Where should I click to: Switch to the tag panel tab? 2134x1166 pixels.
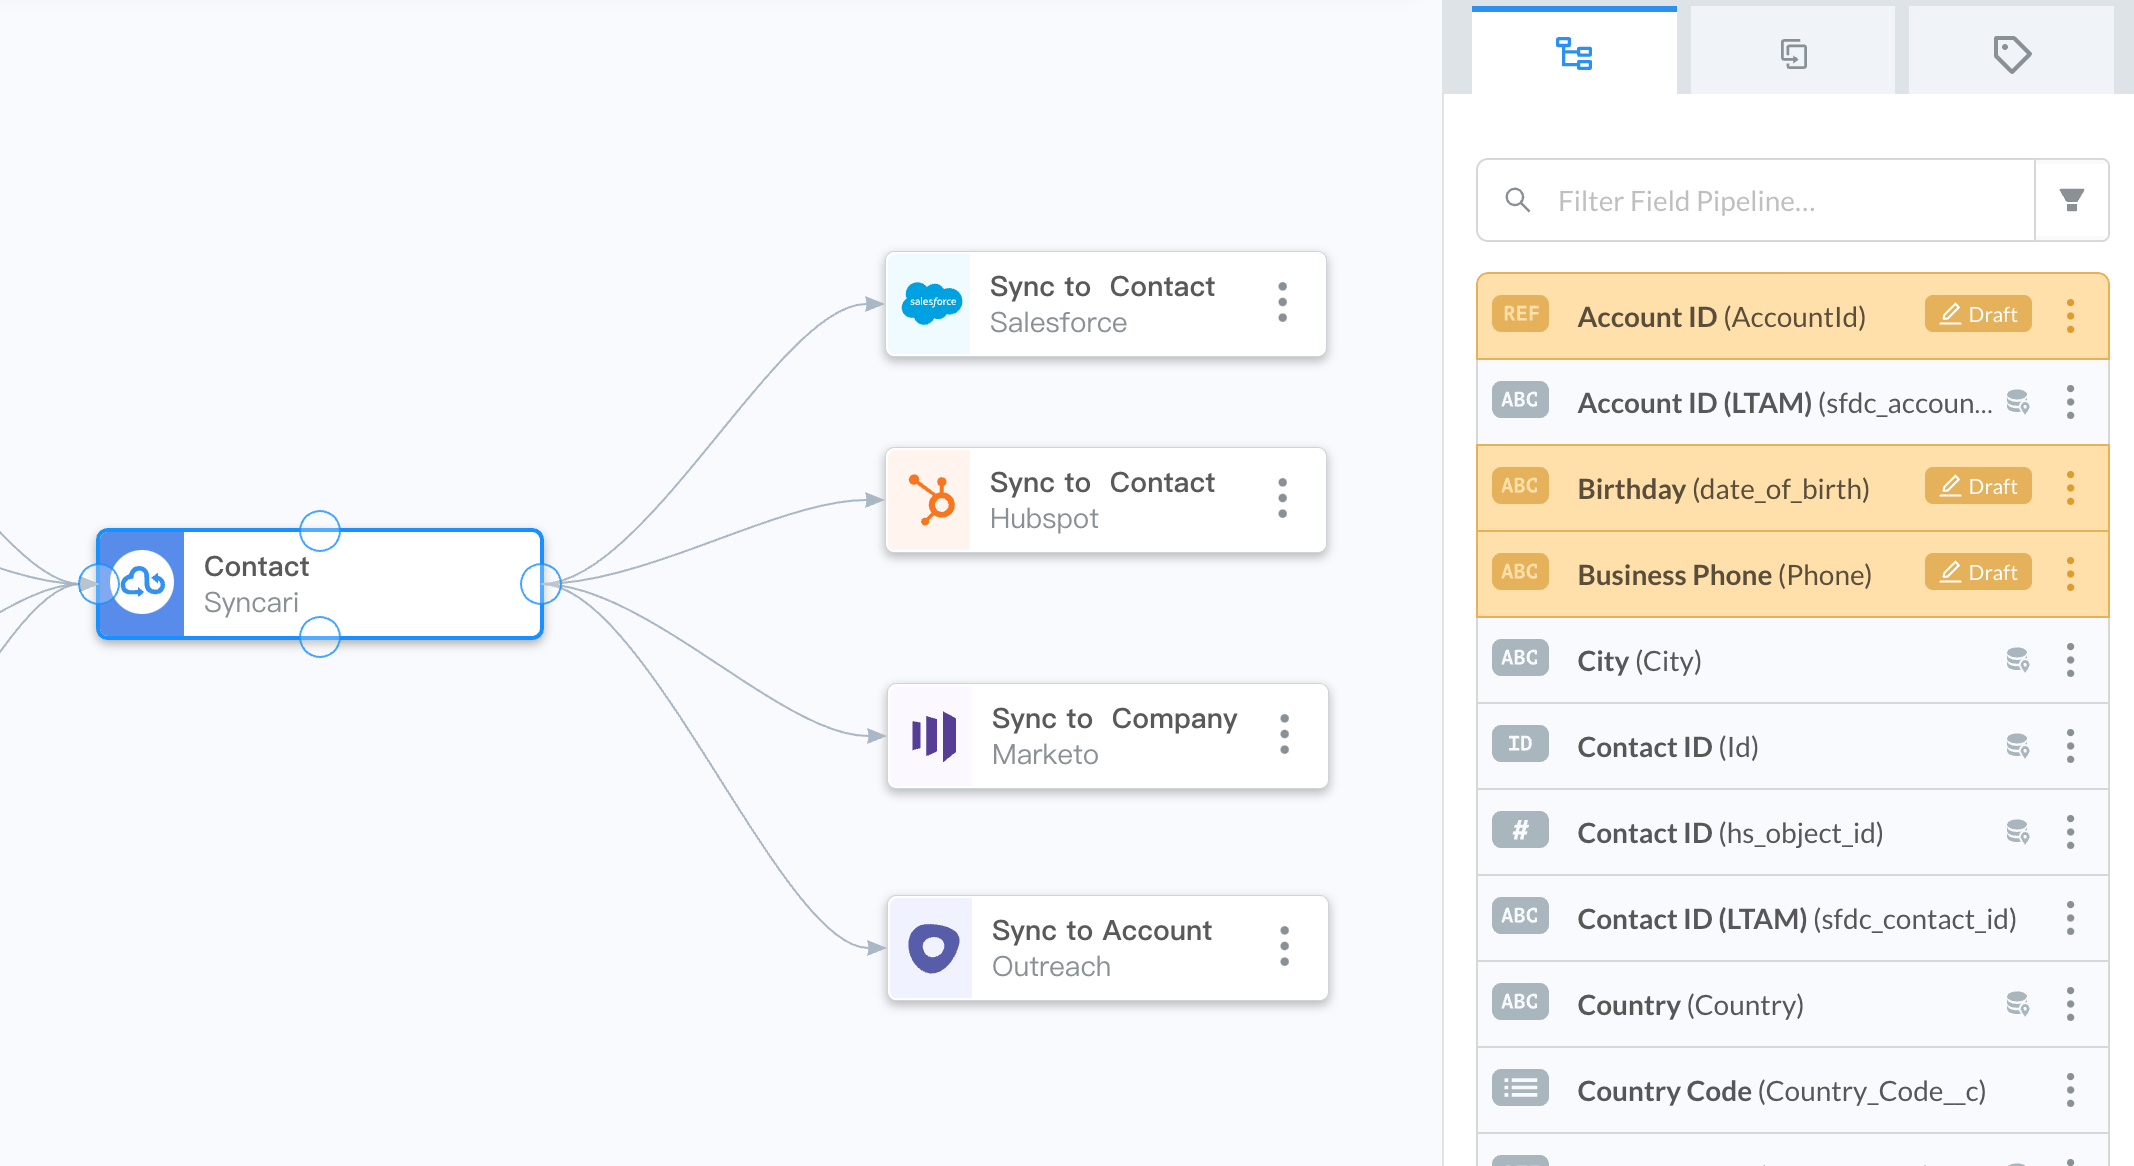click(x=2011, y=52)
